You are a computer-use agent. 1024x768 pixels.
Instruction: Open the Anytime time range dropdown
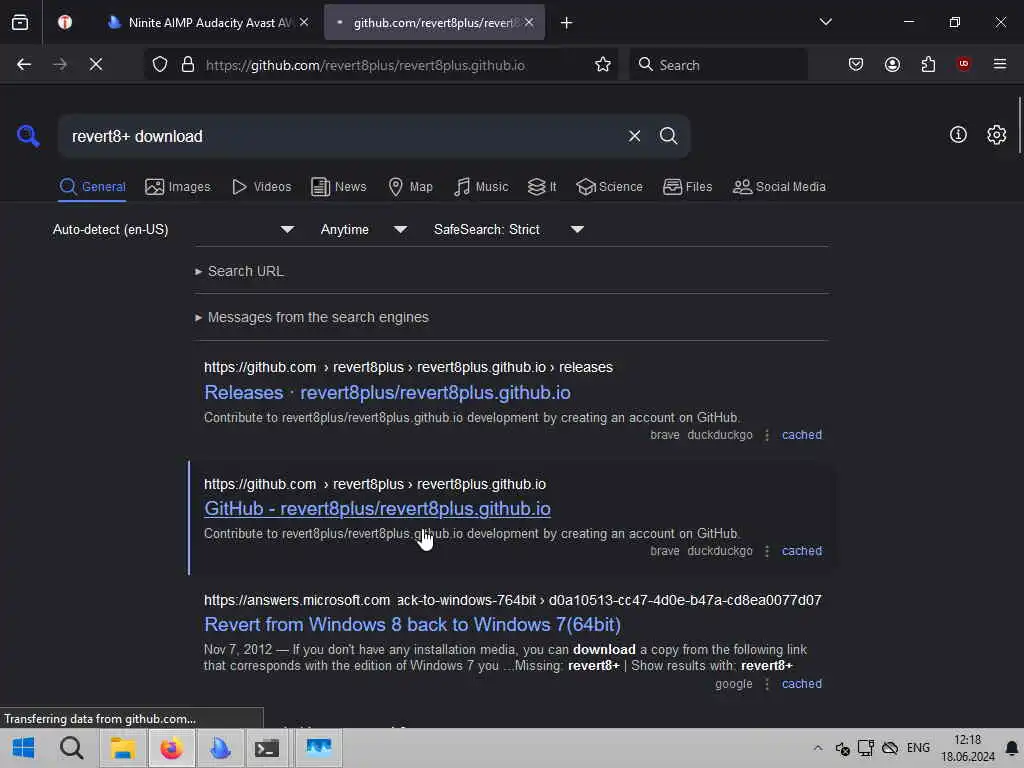click(x=362, y=229)
